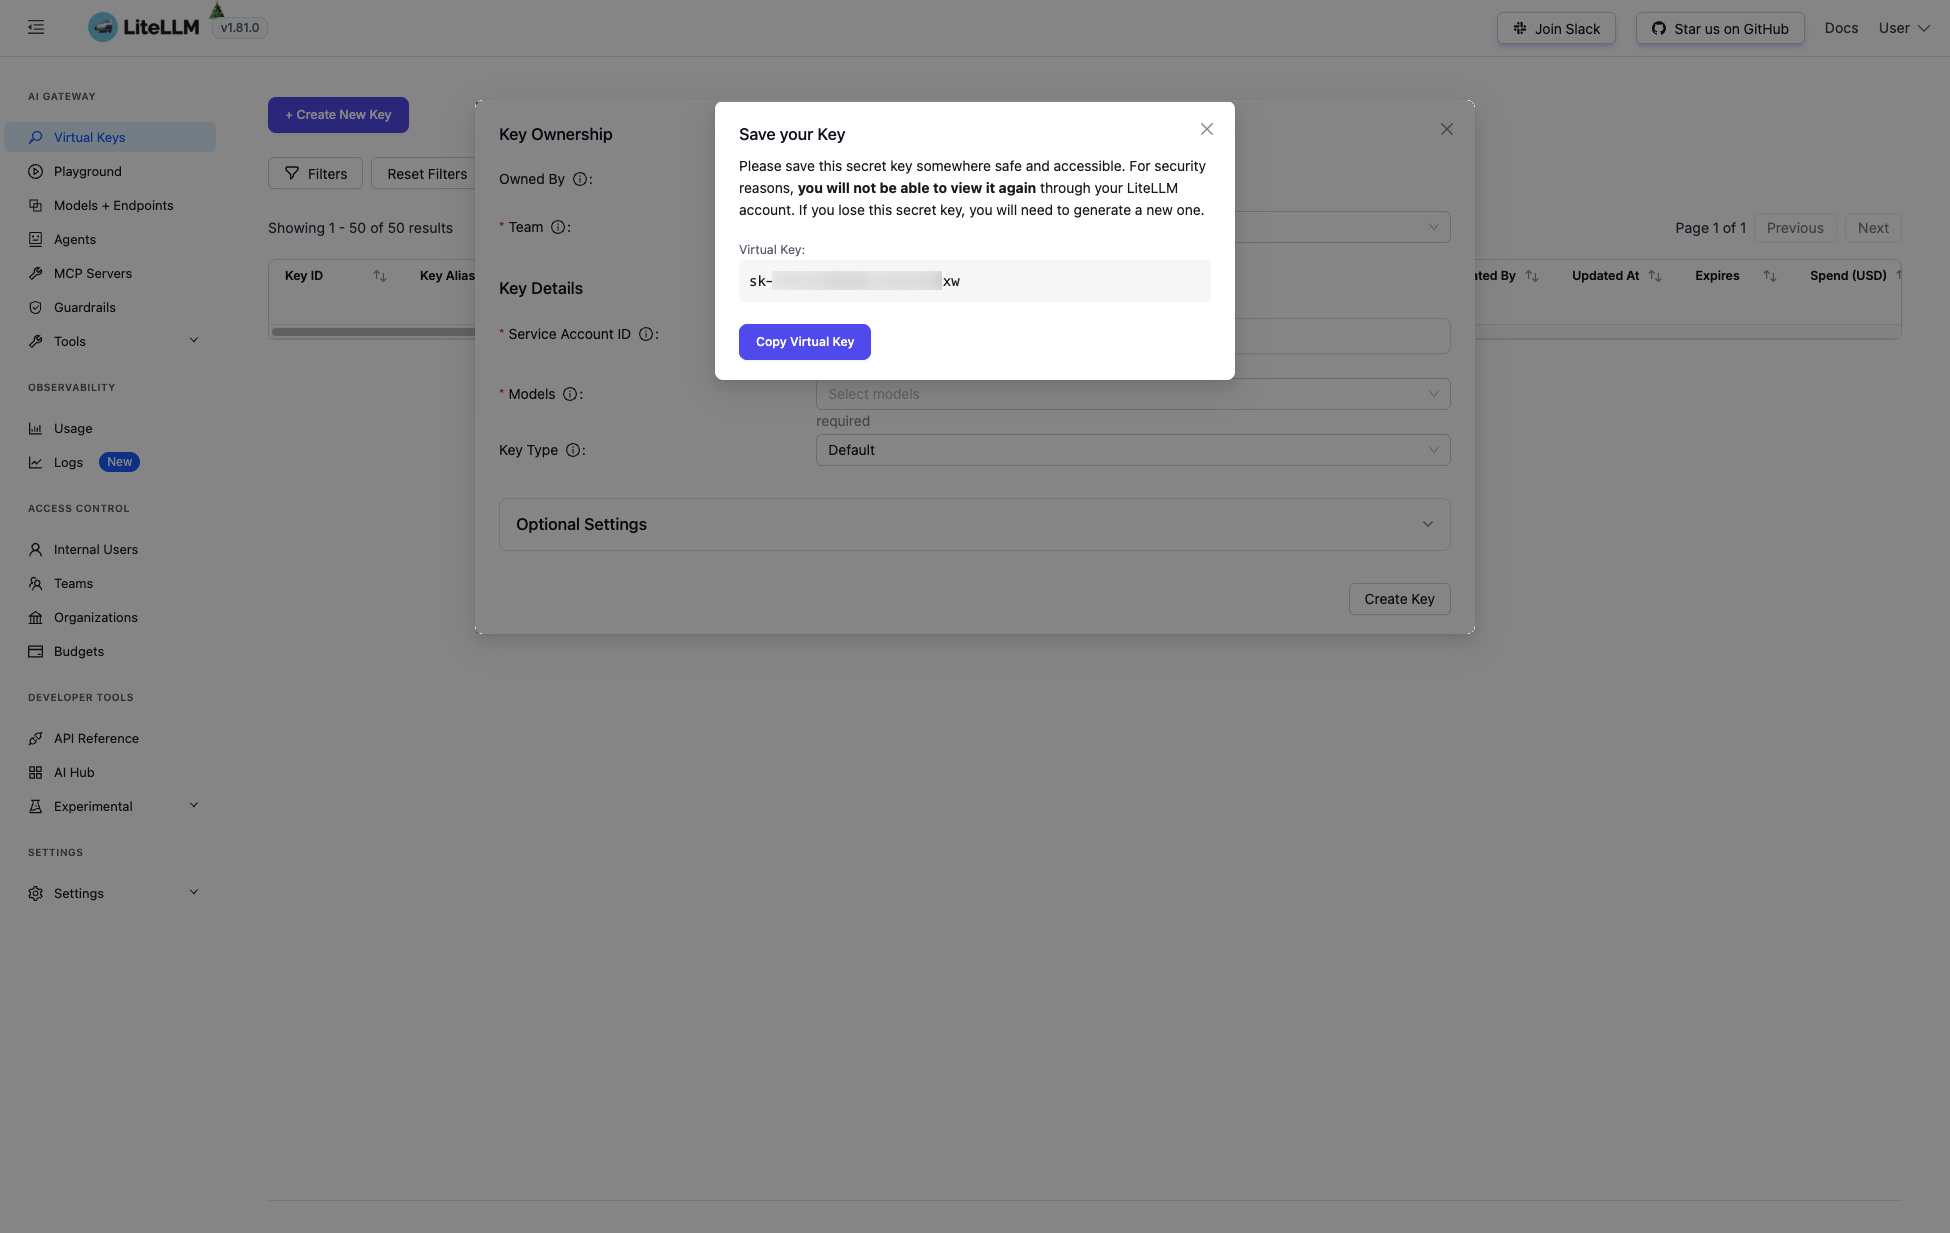
Task: Open the Organizations section
Action: click(96, 617)
